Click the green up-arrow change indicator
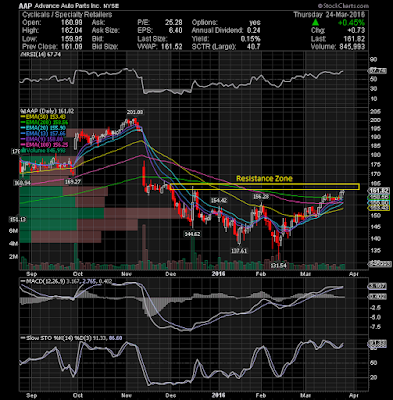This screenshot has width=393, height=400. [x=316, y=23]
